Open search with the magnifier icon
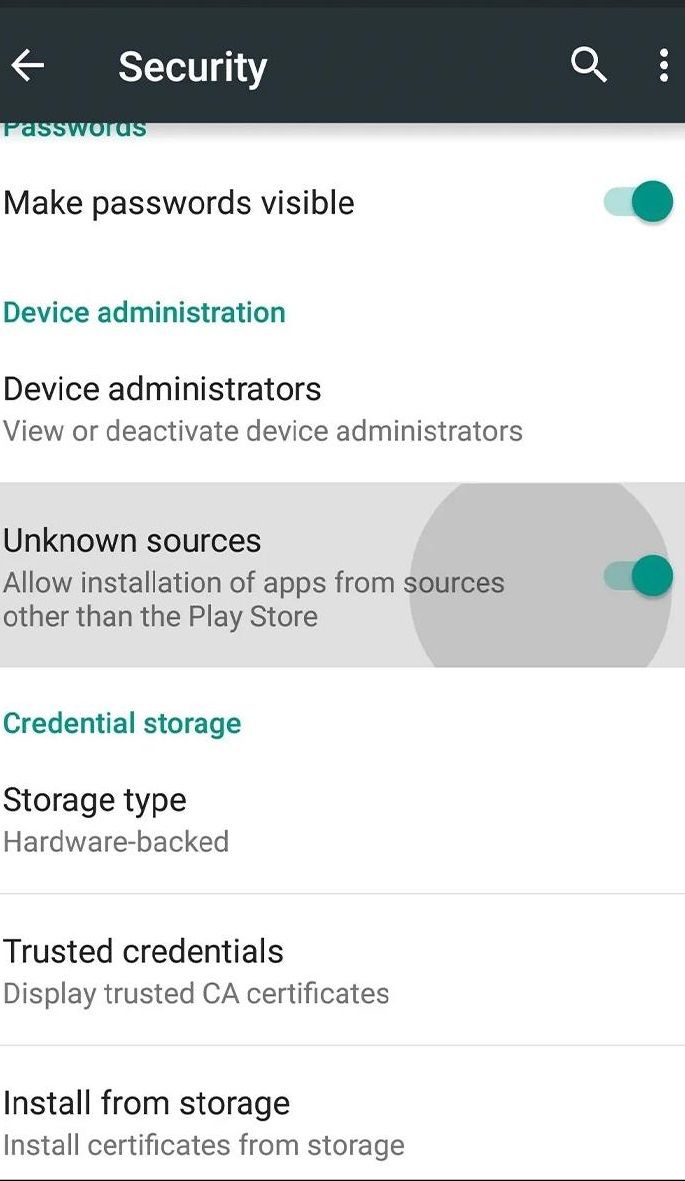685x1181 pixels. click(588, 66)
